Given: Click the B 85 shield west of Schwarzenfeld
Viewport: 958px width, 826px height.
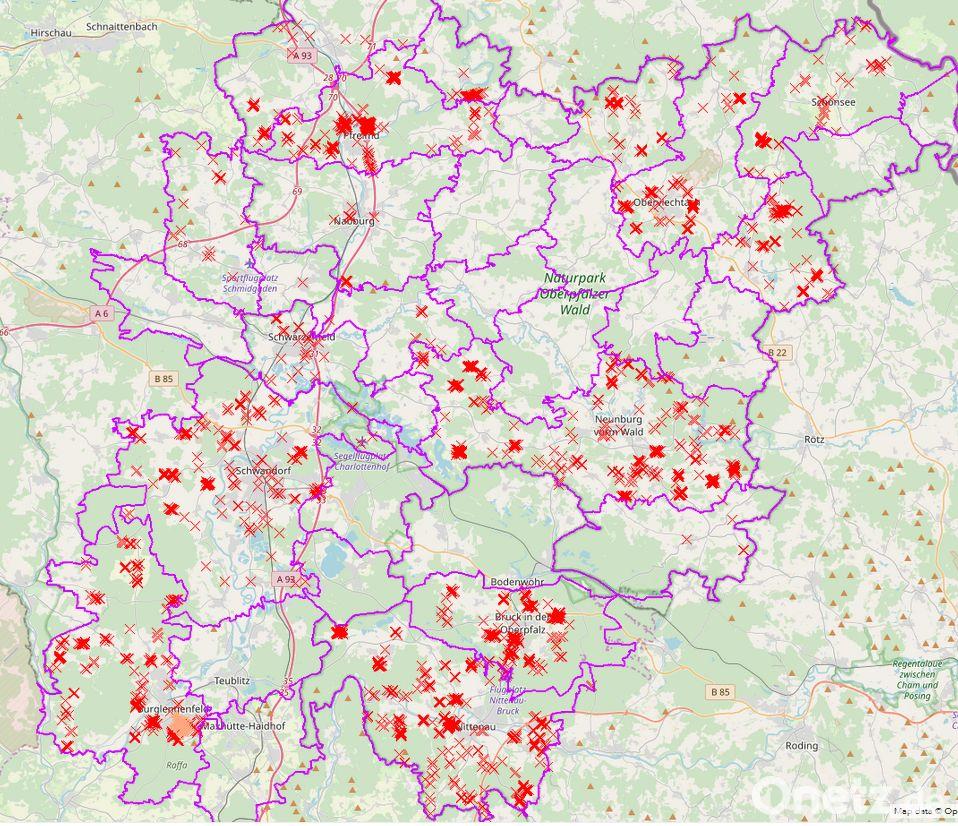Looking at the screenshot, I should click(163, 378).
